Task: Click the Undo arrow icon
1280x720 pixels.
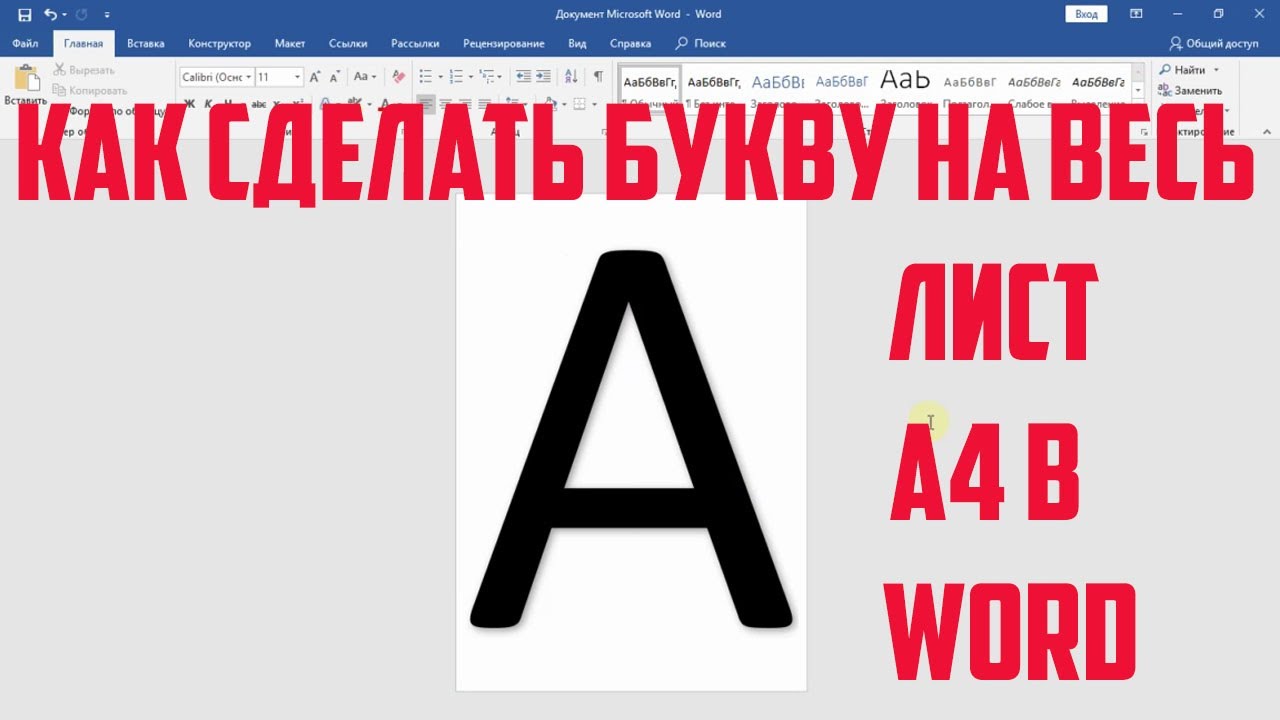Action: tap(50, 14)
